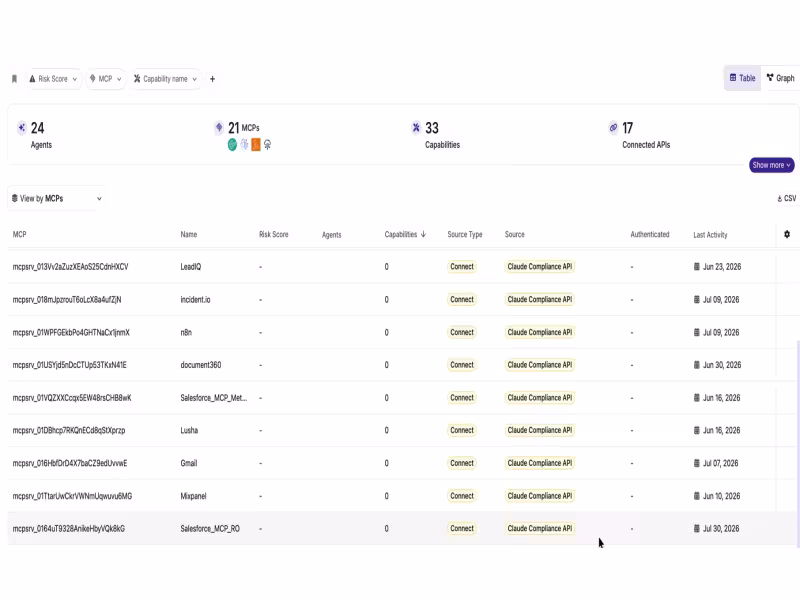
Task: Sort by Capabilities column arrow
Action: [x=423, y=234]
